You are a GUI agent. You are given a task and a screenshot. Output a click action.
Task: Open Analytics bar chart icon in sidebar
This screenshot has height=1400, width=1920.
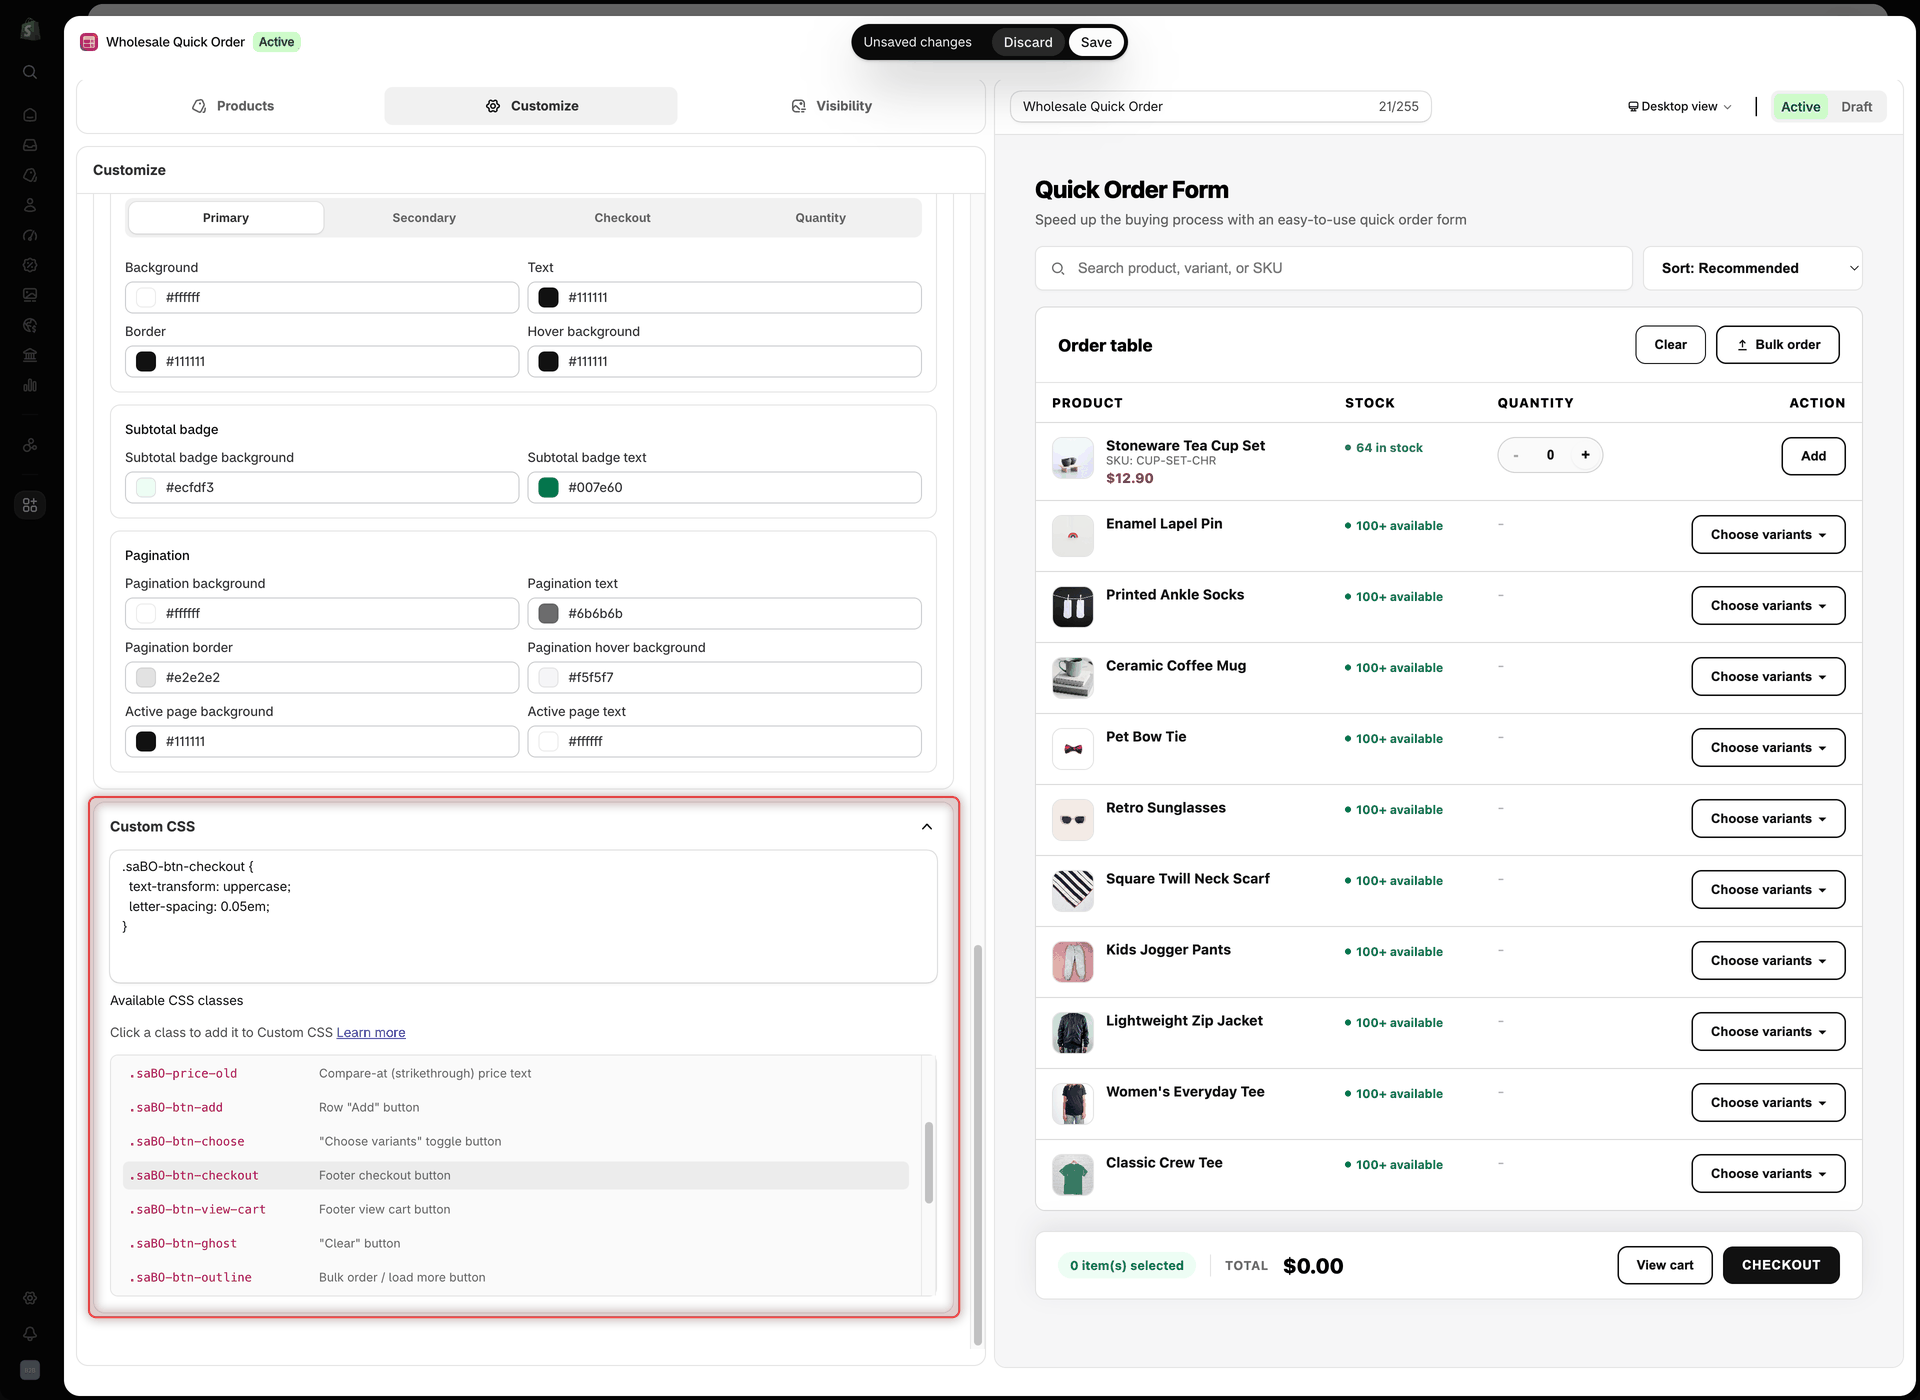click(x=30, y=385)
